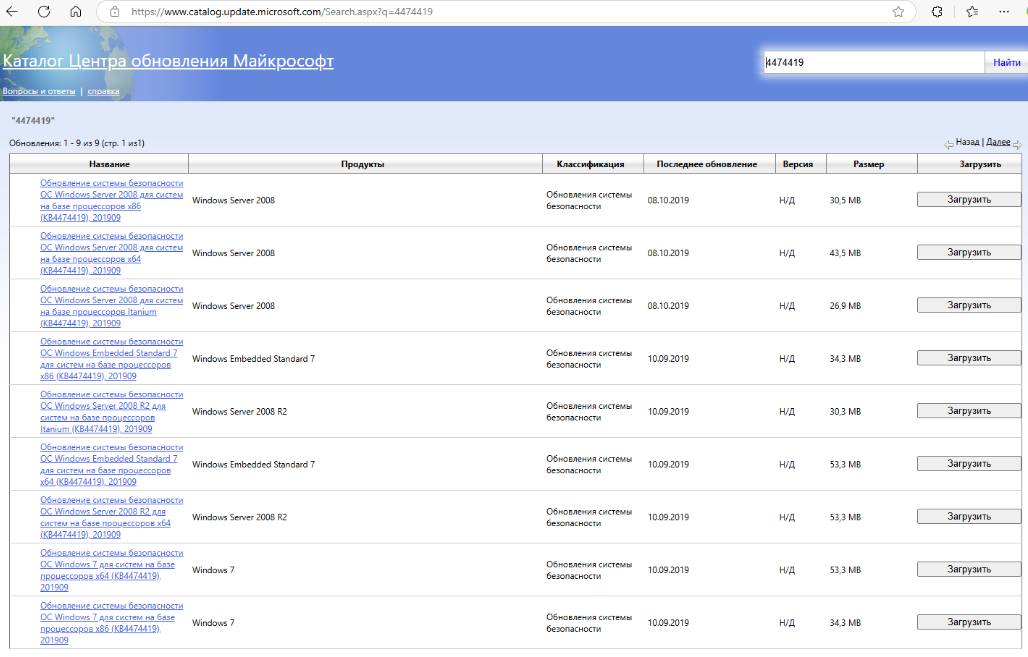Click Загрузить for the 30,5 MB update
Viewport: 1028px width, 657px height.
tap(968, 199)
